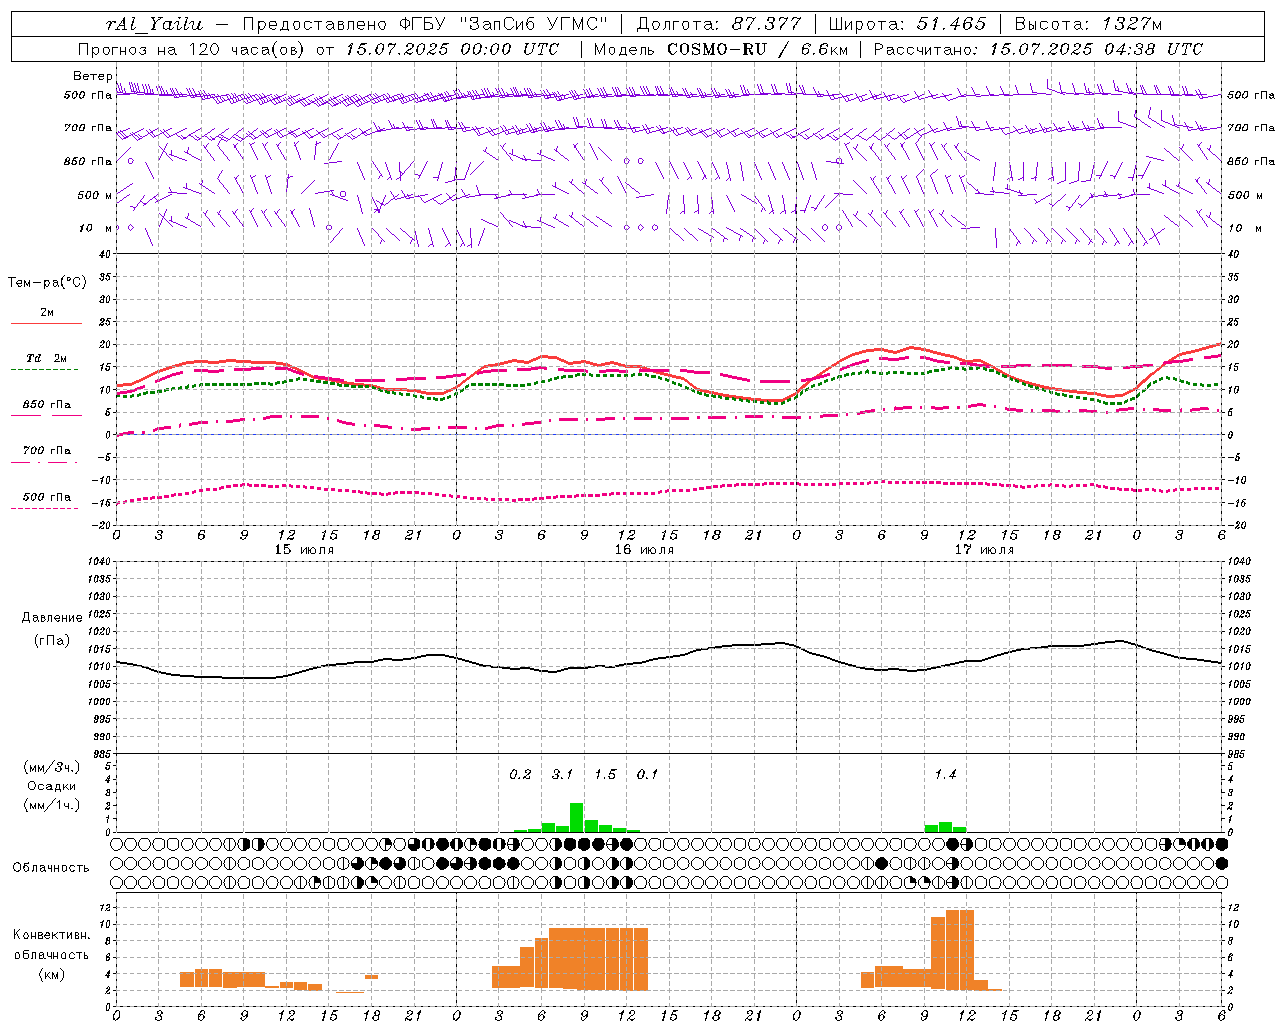Click the 1.5 precipitation total value
The width and height of the screenshot is (1280, 1024).
pos(605,775)
